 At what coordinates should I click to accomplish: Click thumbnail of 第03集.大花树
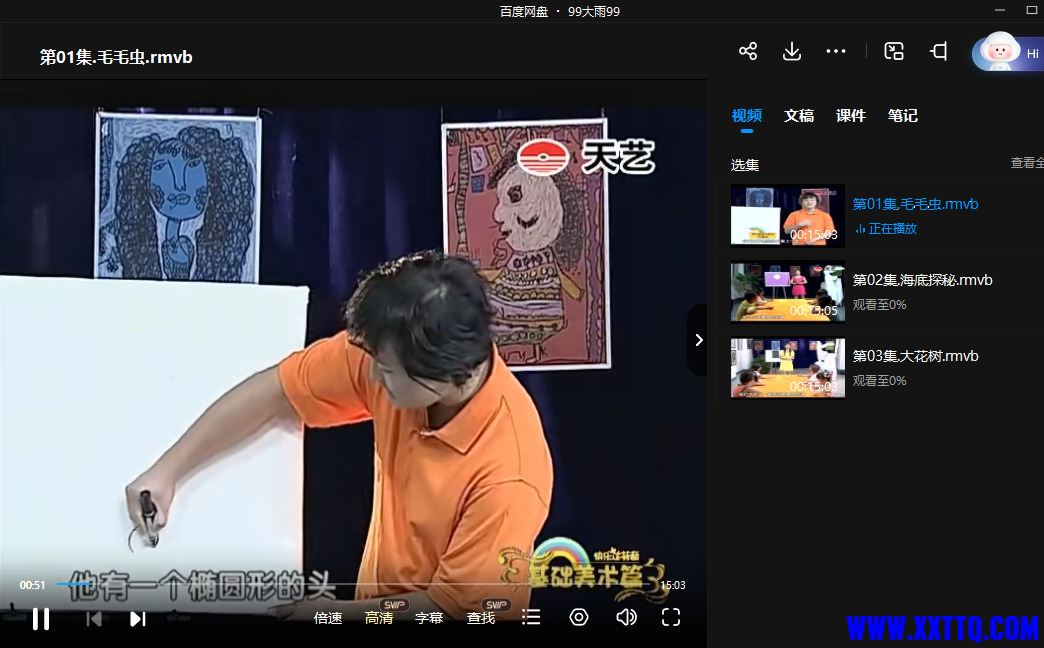pyautogui.click(x=788, y=368)
